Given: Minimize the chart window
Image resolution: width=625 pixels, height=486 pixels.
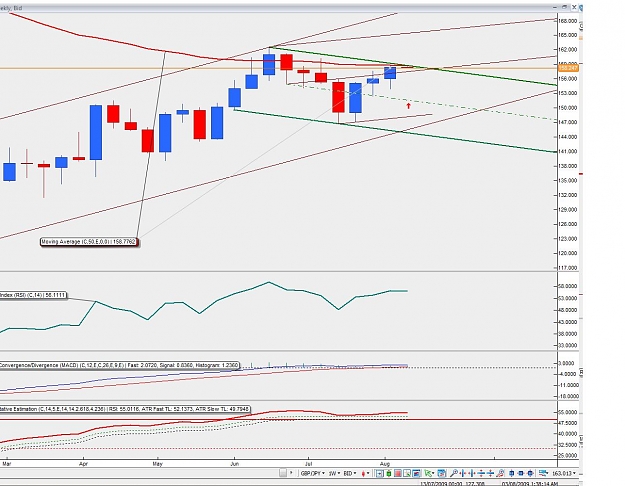Looking at the screenshot, I should 555,7.
